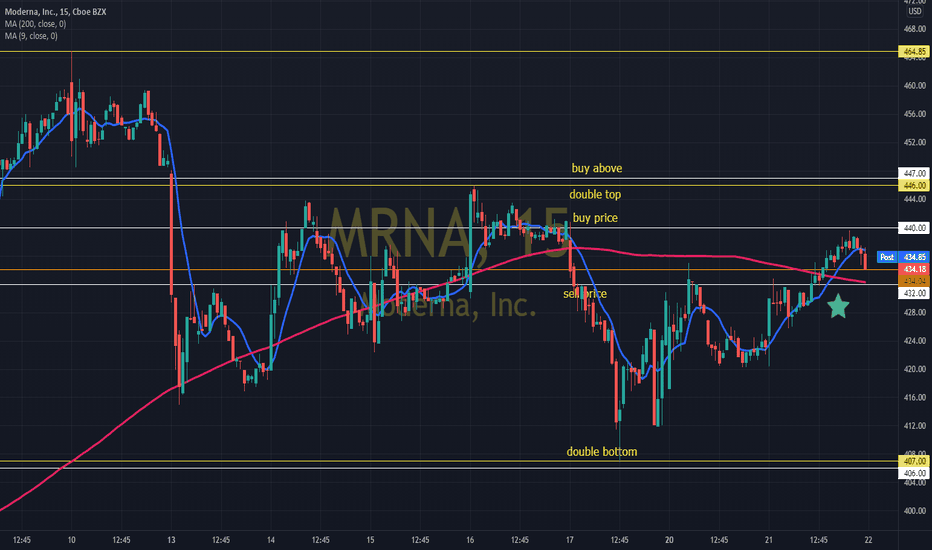This screenshot has height=550, width=932.
Task: Click the 416.00 price axis tick
Action: pos(914,397)
